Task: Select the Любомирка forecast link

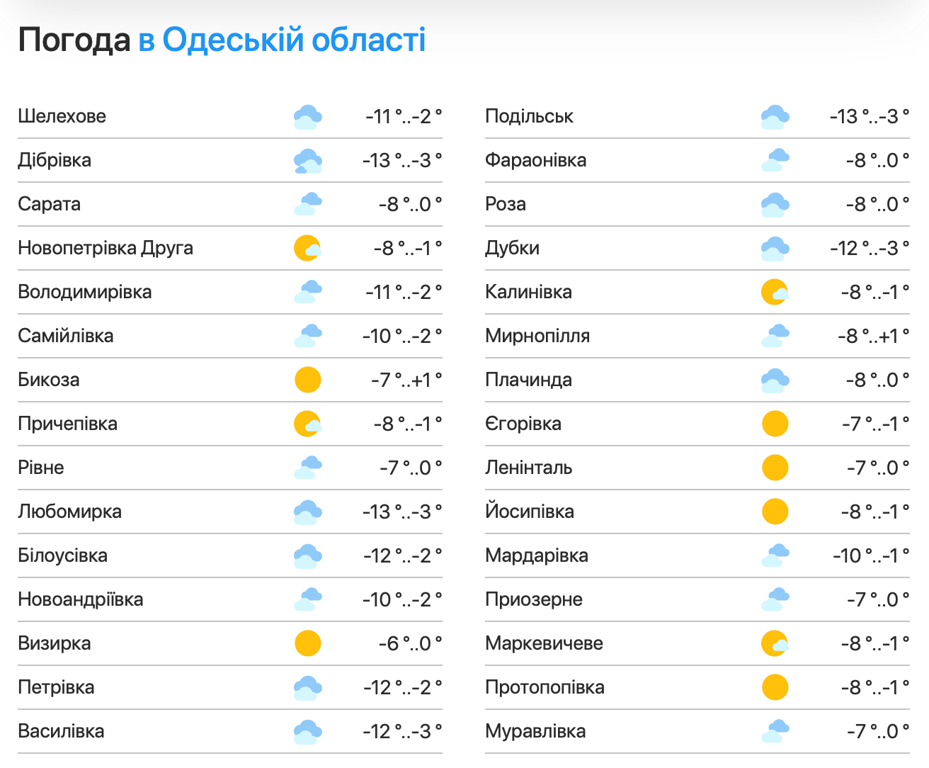Action: (x=70, y=511)
